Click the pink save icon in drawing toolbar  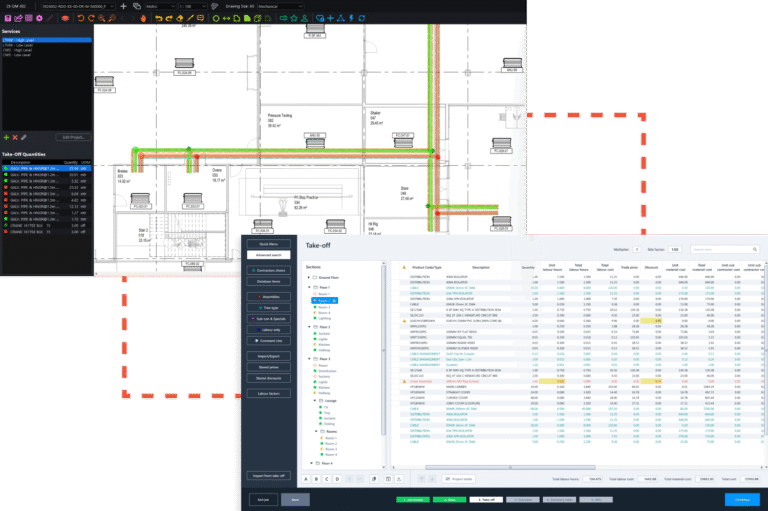tap(8, 18)
